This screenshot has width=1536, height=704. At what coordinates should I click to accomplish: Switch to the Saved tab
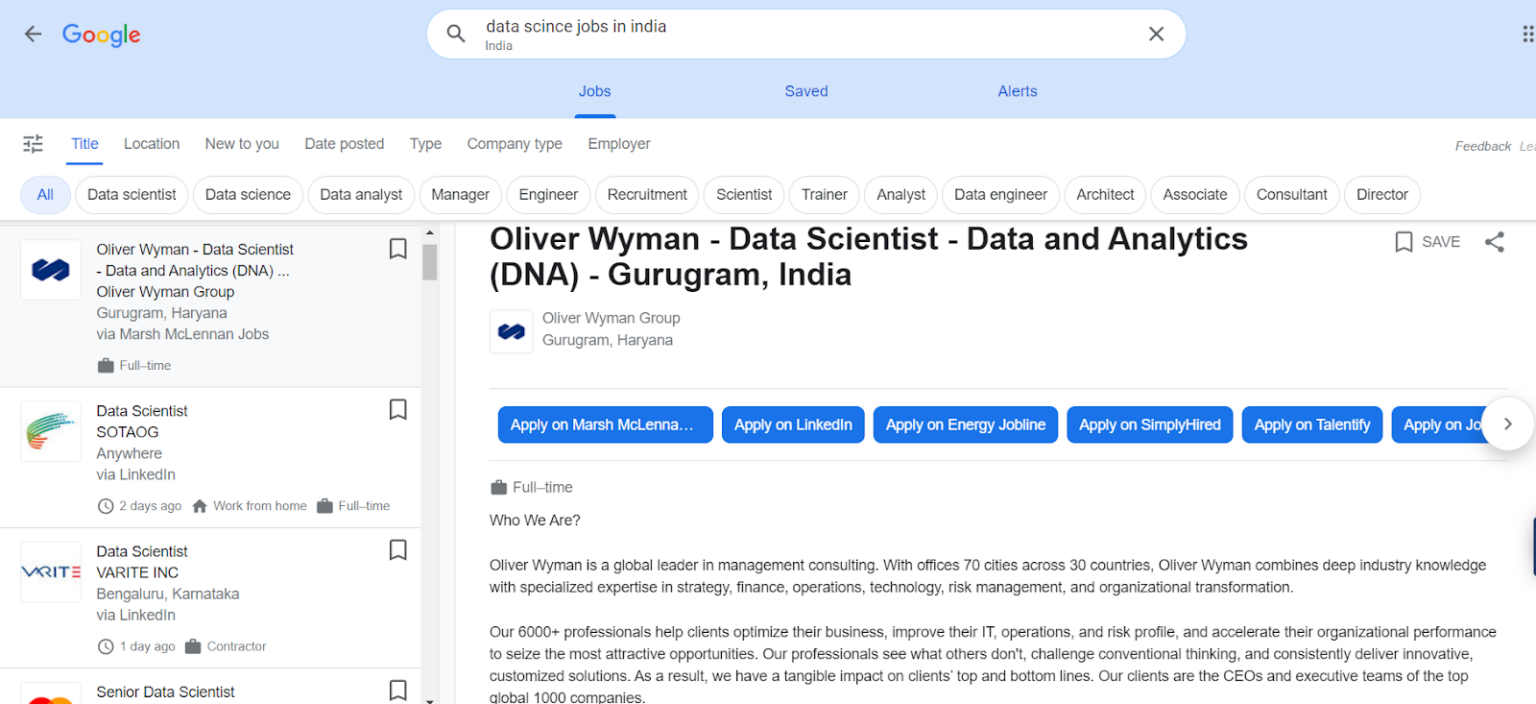click(x=806, y=91)
